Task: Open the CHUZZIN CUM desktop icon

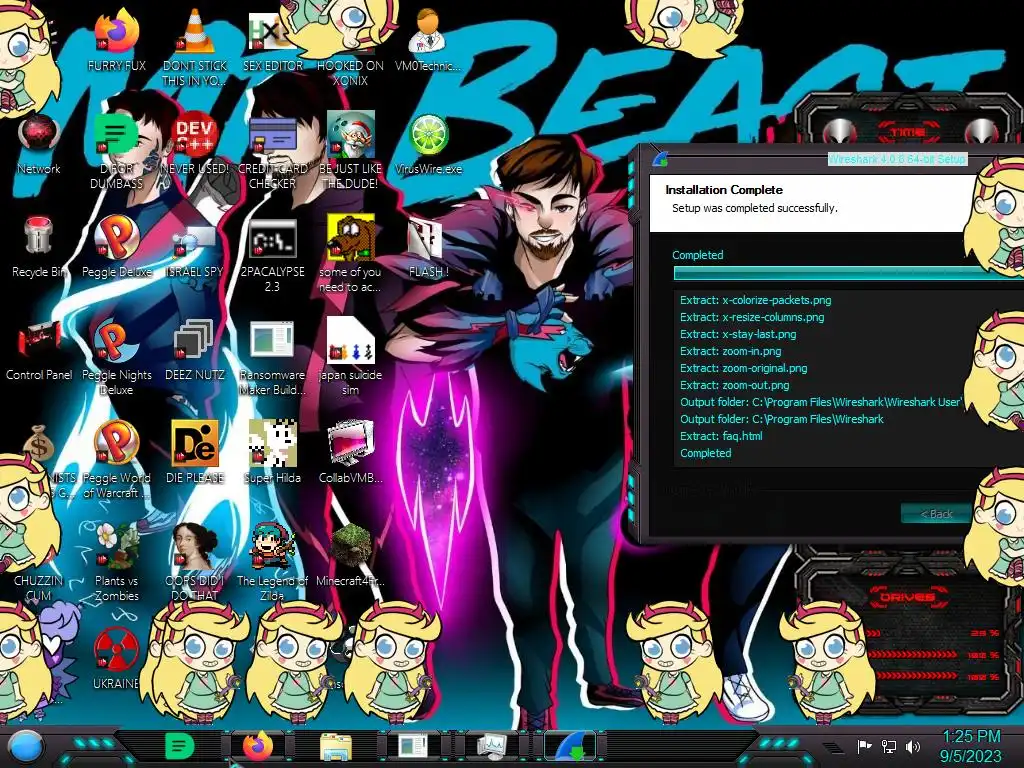Action: coord(38,588)
